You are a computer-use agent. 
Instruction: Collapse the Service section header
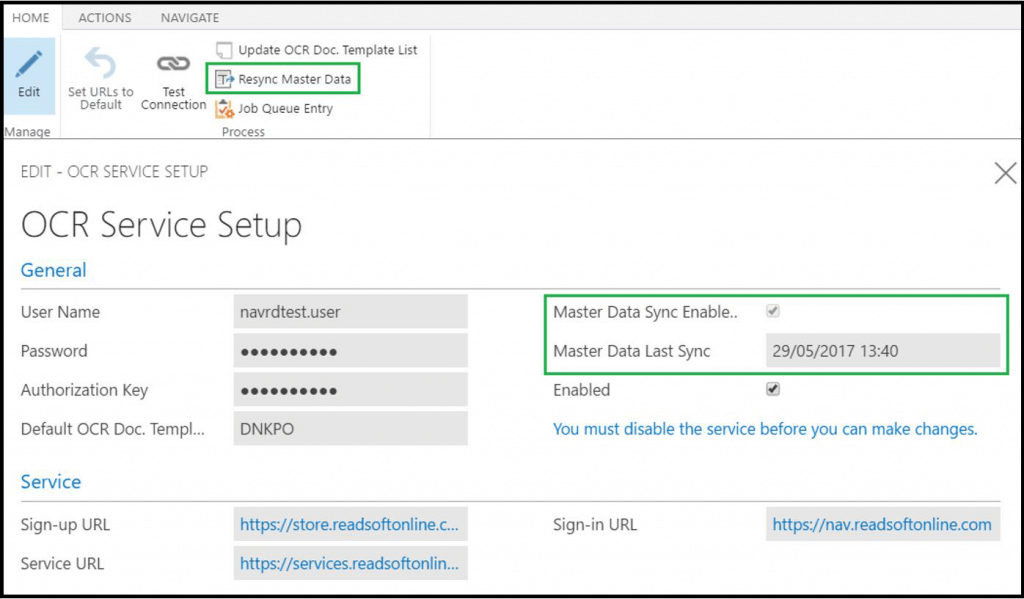click(51, 482)
